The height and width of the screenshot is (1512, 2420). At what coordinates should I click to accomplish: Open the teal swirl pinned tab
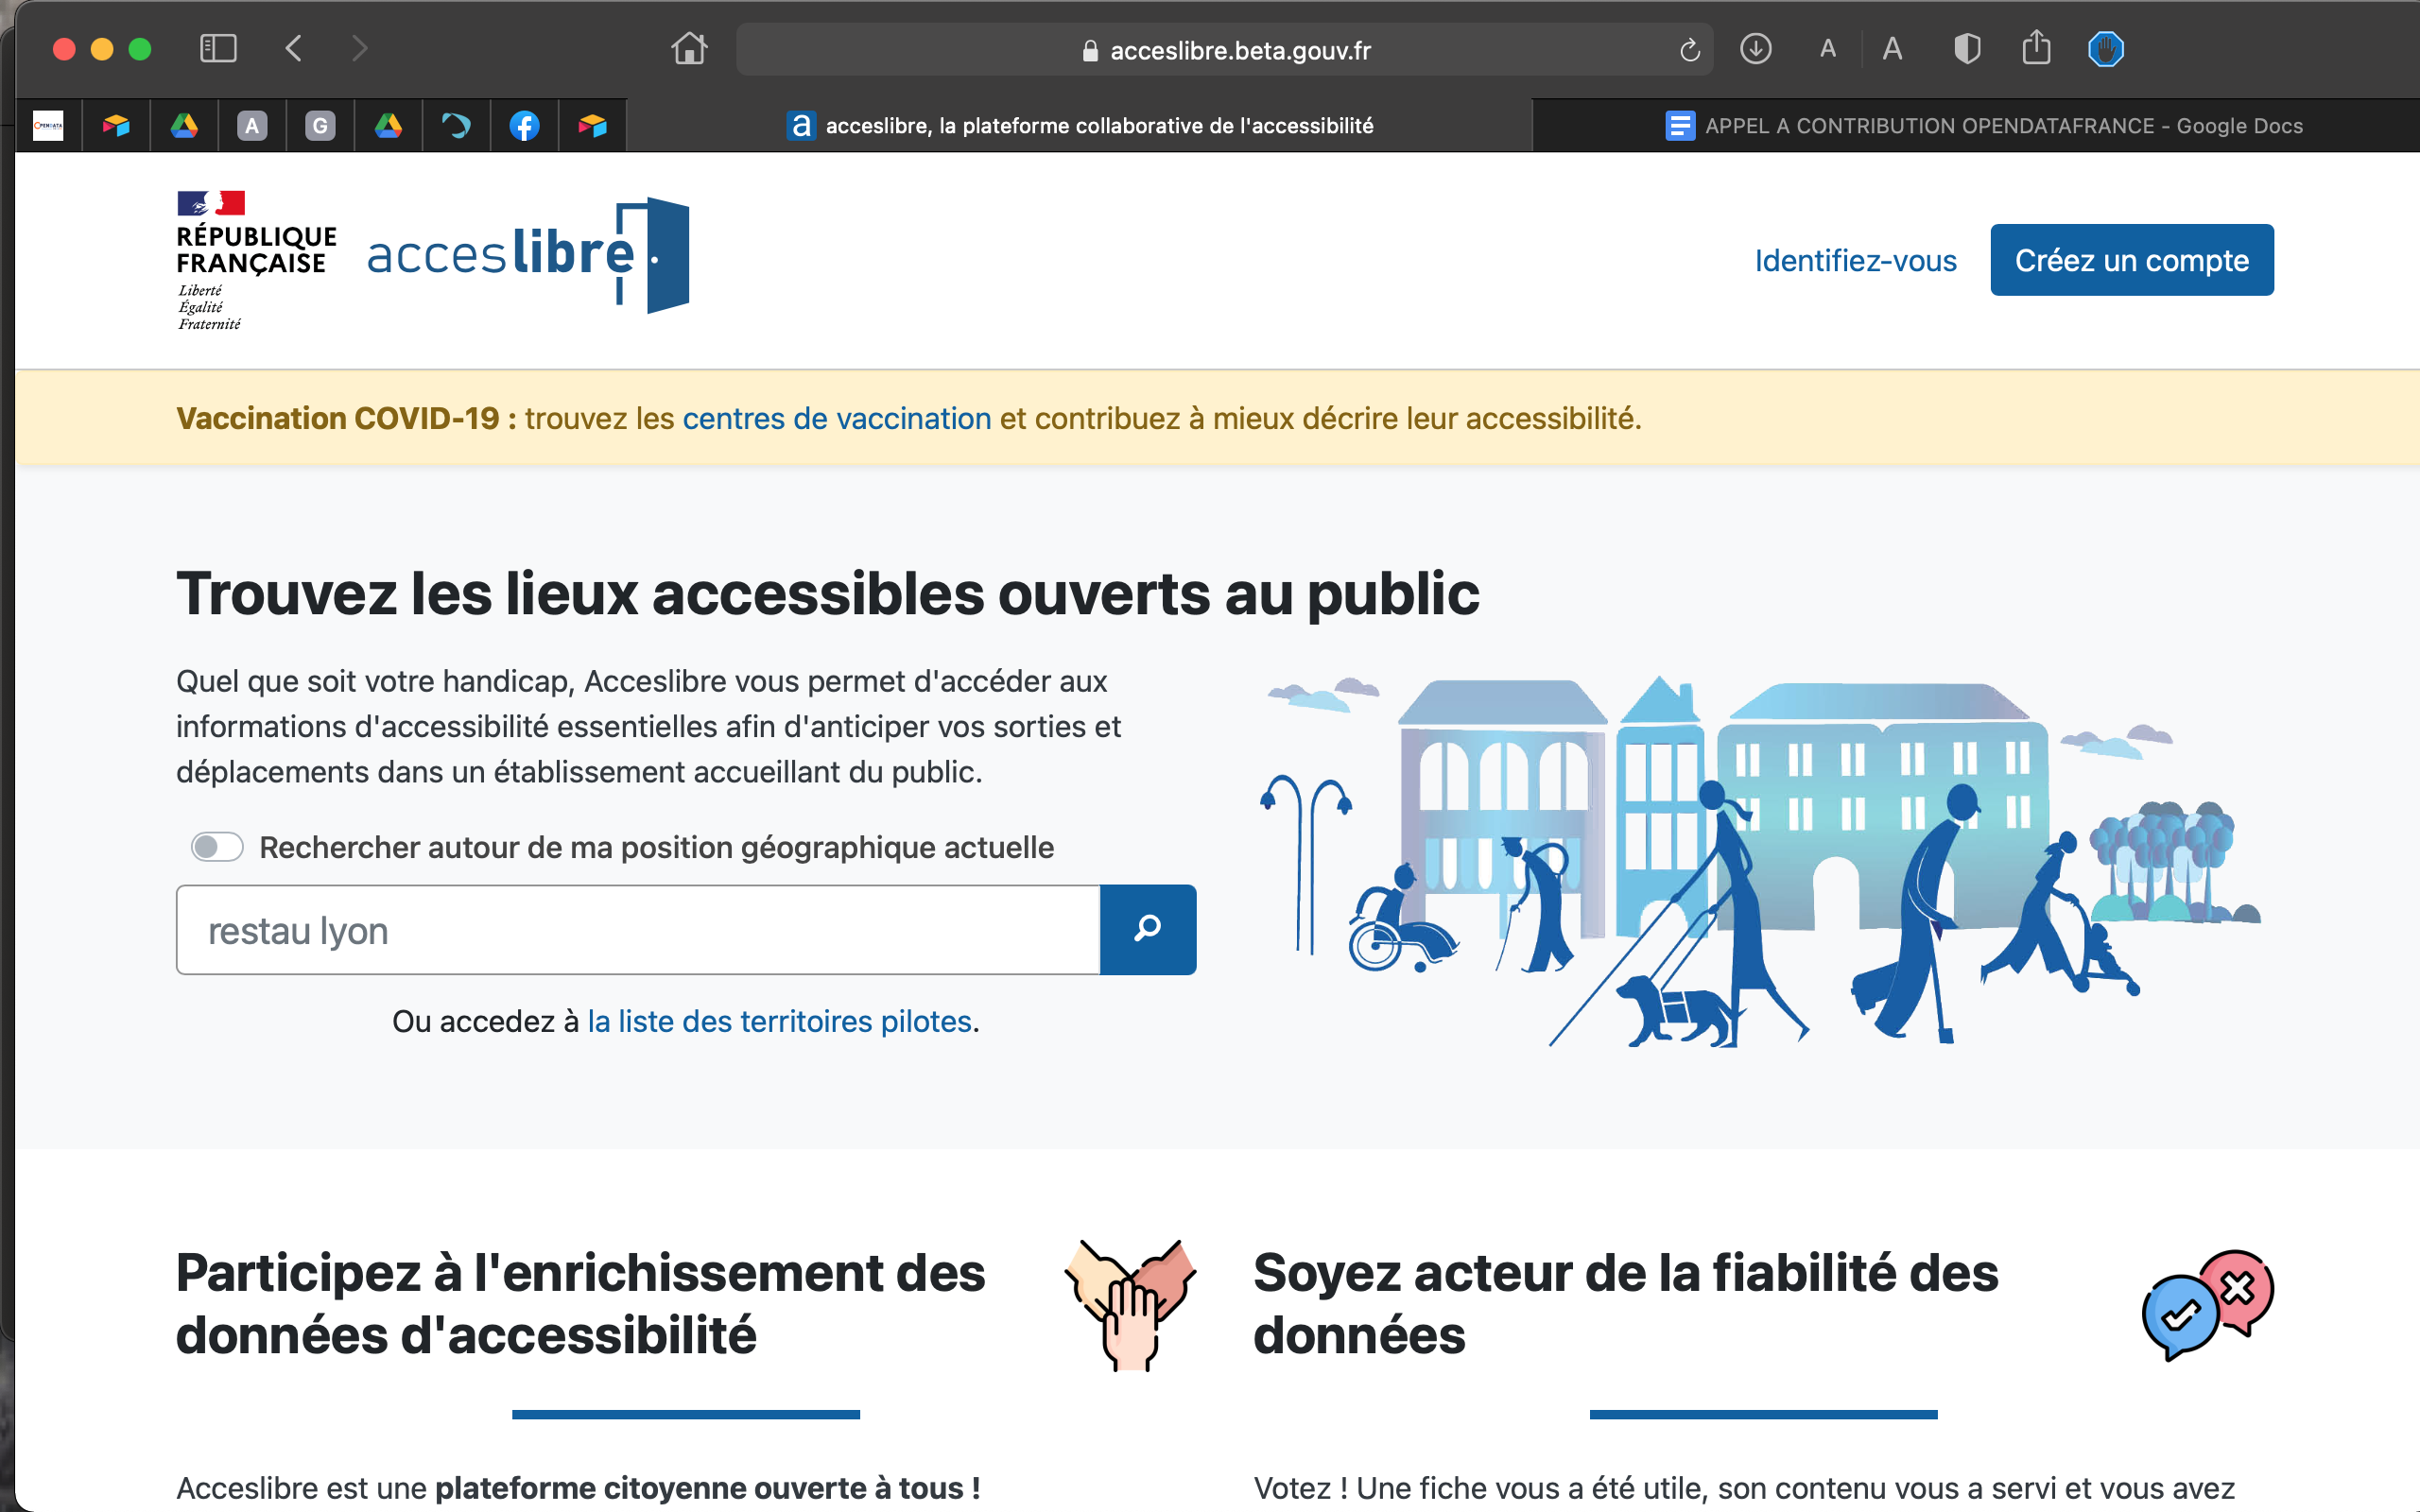(456, 126)
